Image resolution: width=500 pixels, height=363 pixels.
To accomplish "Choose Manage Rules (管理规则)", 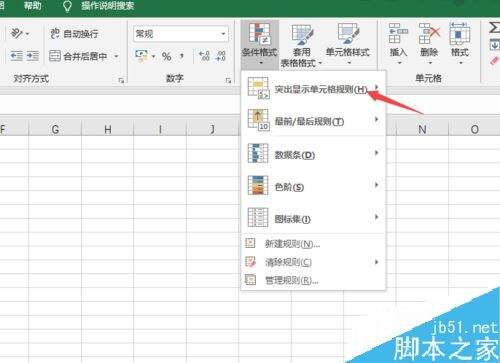I will click(x=313, y=280).
